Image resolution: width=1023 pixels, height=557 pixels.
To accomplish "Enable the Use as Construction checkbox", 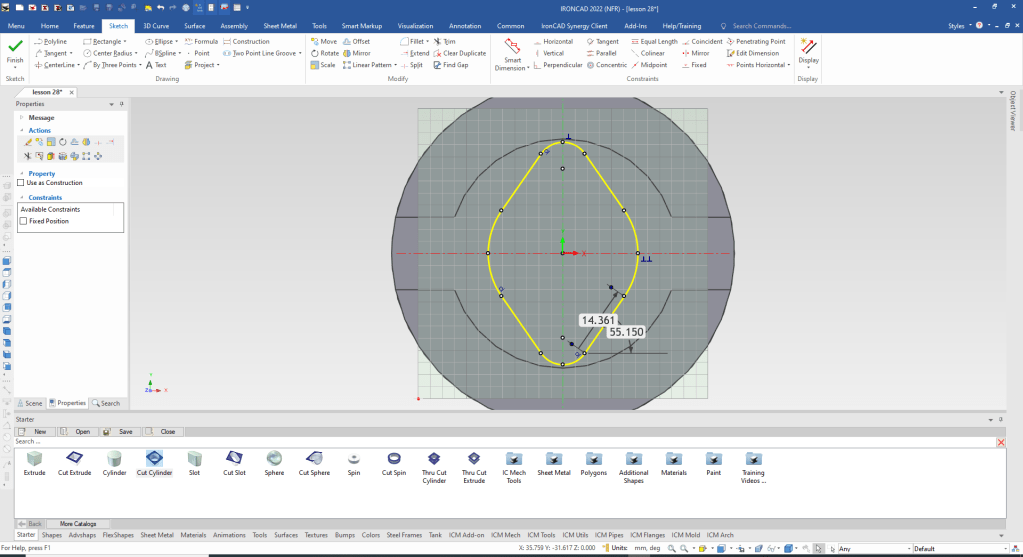I will tap(21, 183).
